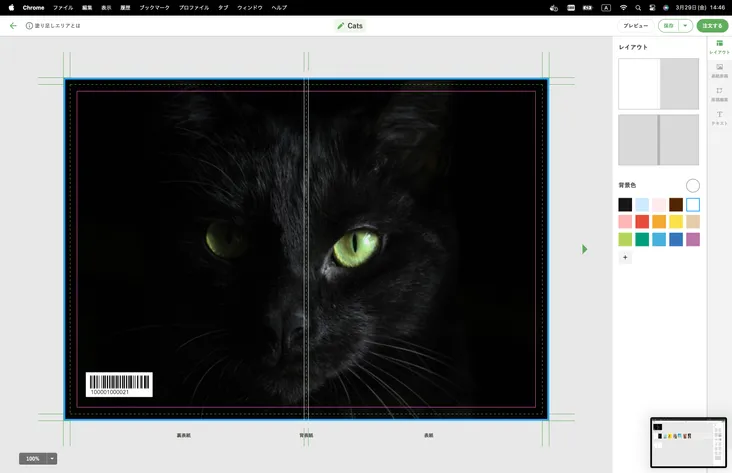Click the プレビュー button
The image size is (732, 473).
635,26
